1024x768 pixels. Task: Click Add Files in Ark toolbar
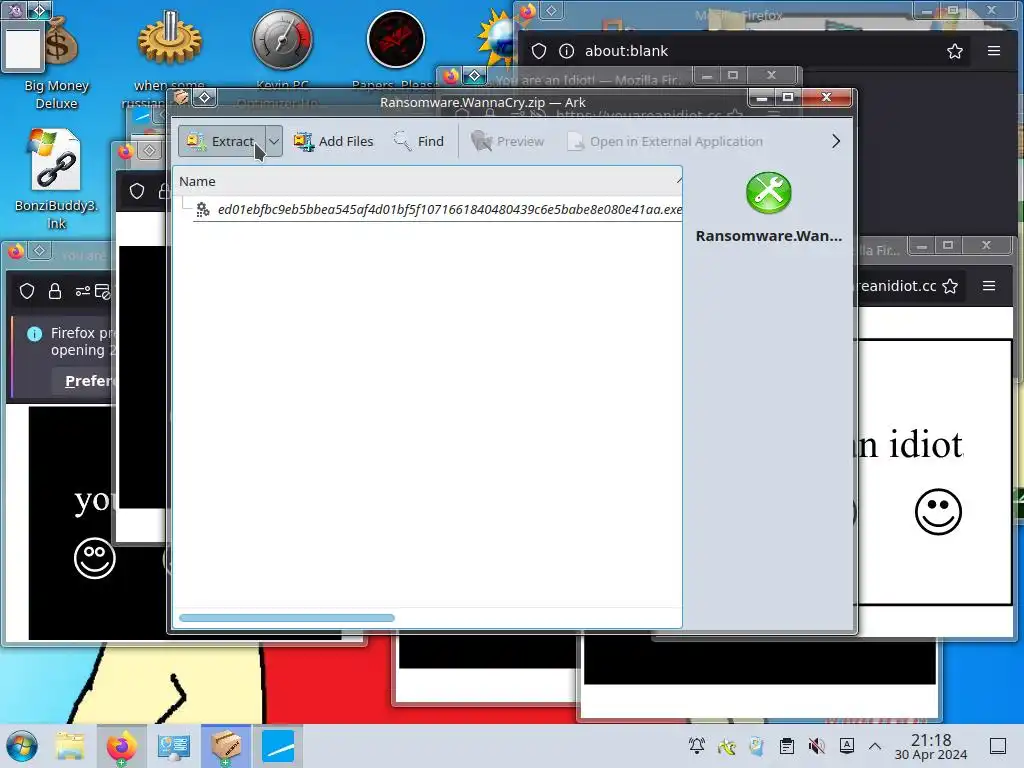pyautogui.click(x=333, y=141)
